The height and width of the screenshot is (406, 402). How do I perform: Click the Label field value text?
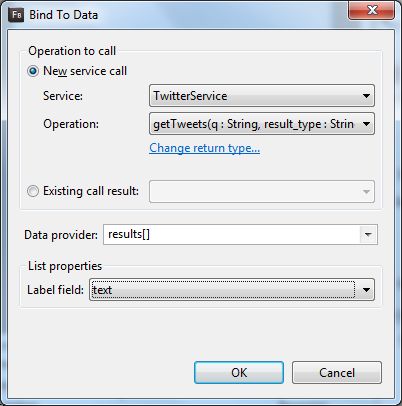(x=102, y=290)
